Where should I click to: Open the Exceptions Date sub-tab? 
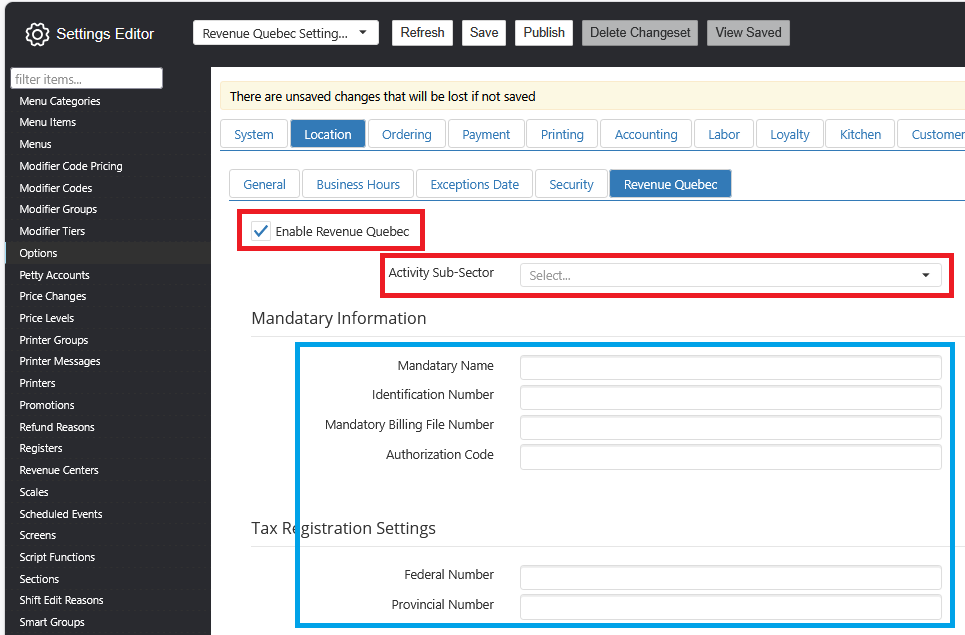click(x=474, y=185)
